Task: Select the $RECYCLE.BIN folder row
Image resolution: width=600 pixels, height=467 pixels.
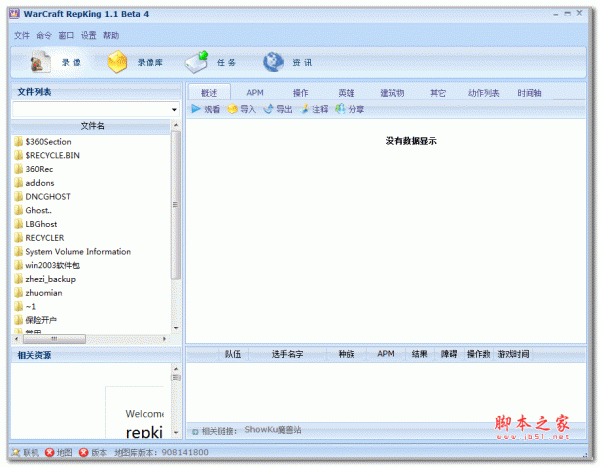Action: point(92,155)
